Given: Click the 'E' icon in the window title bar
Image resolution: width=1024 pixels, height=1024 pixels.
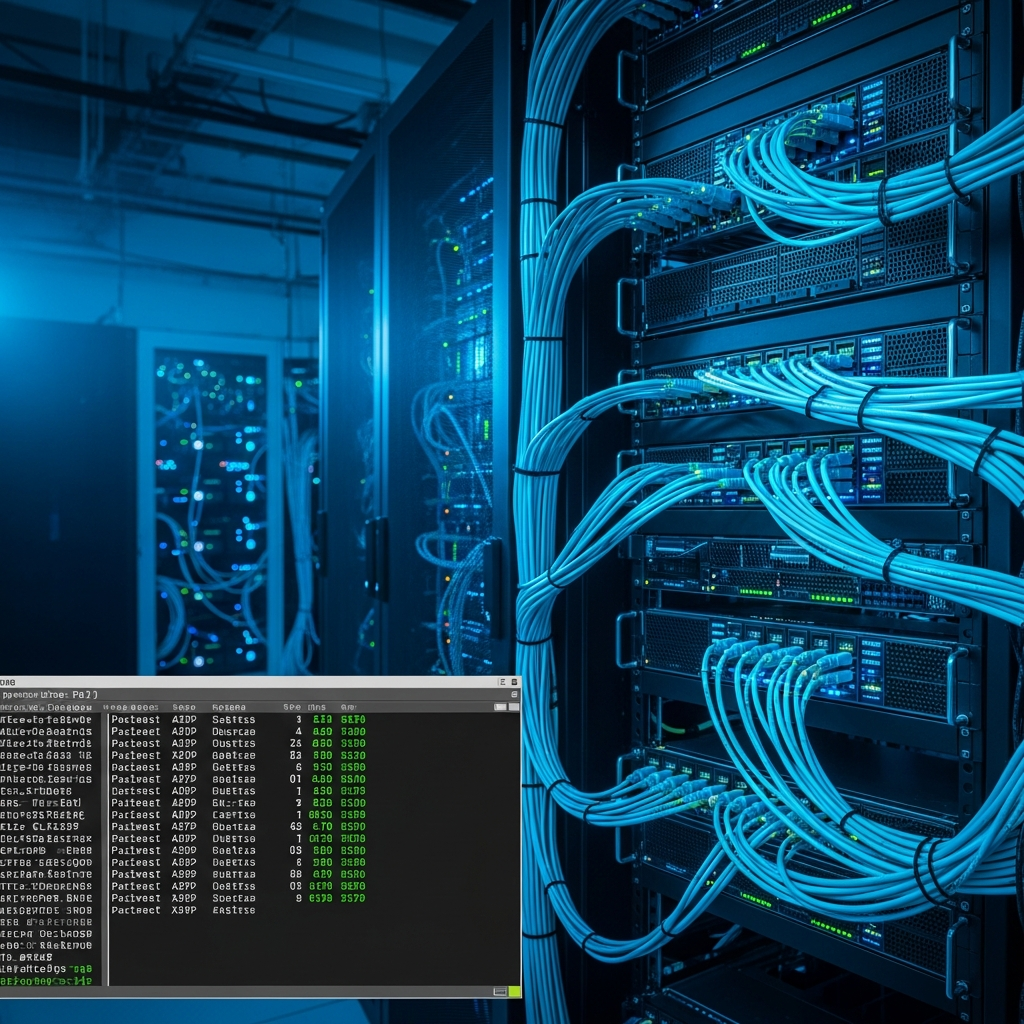Looking at the screenshot, I should [x=502, y=682].
